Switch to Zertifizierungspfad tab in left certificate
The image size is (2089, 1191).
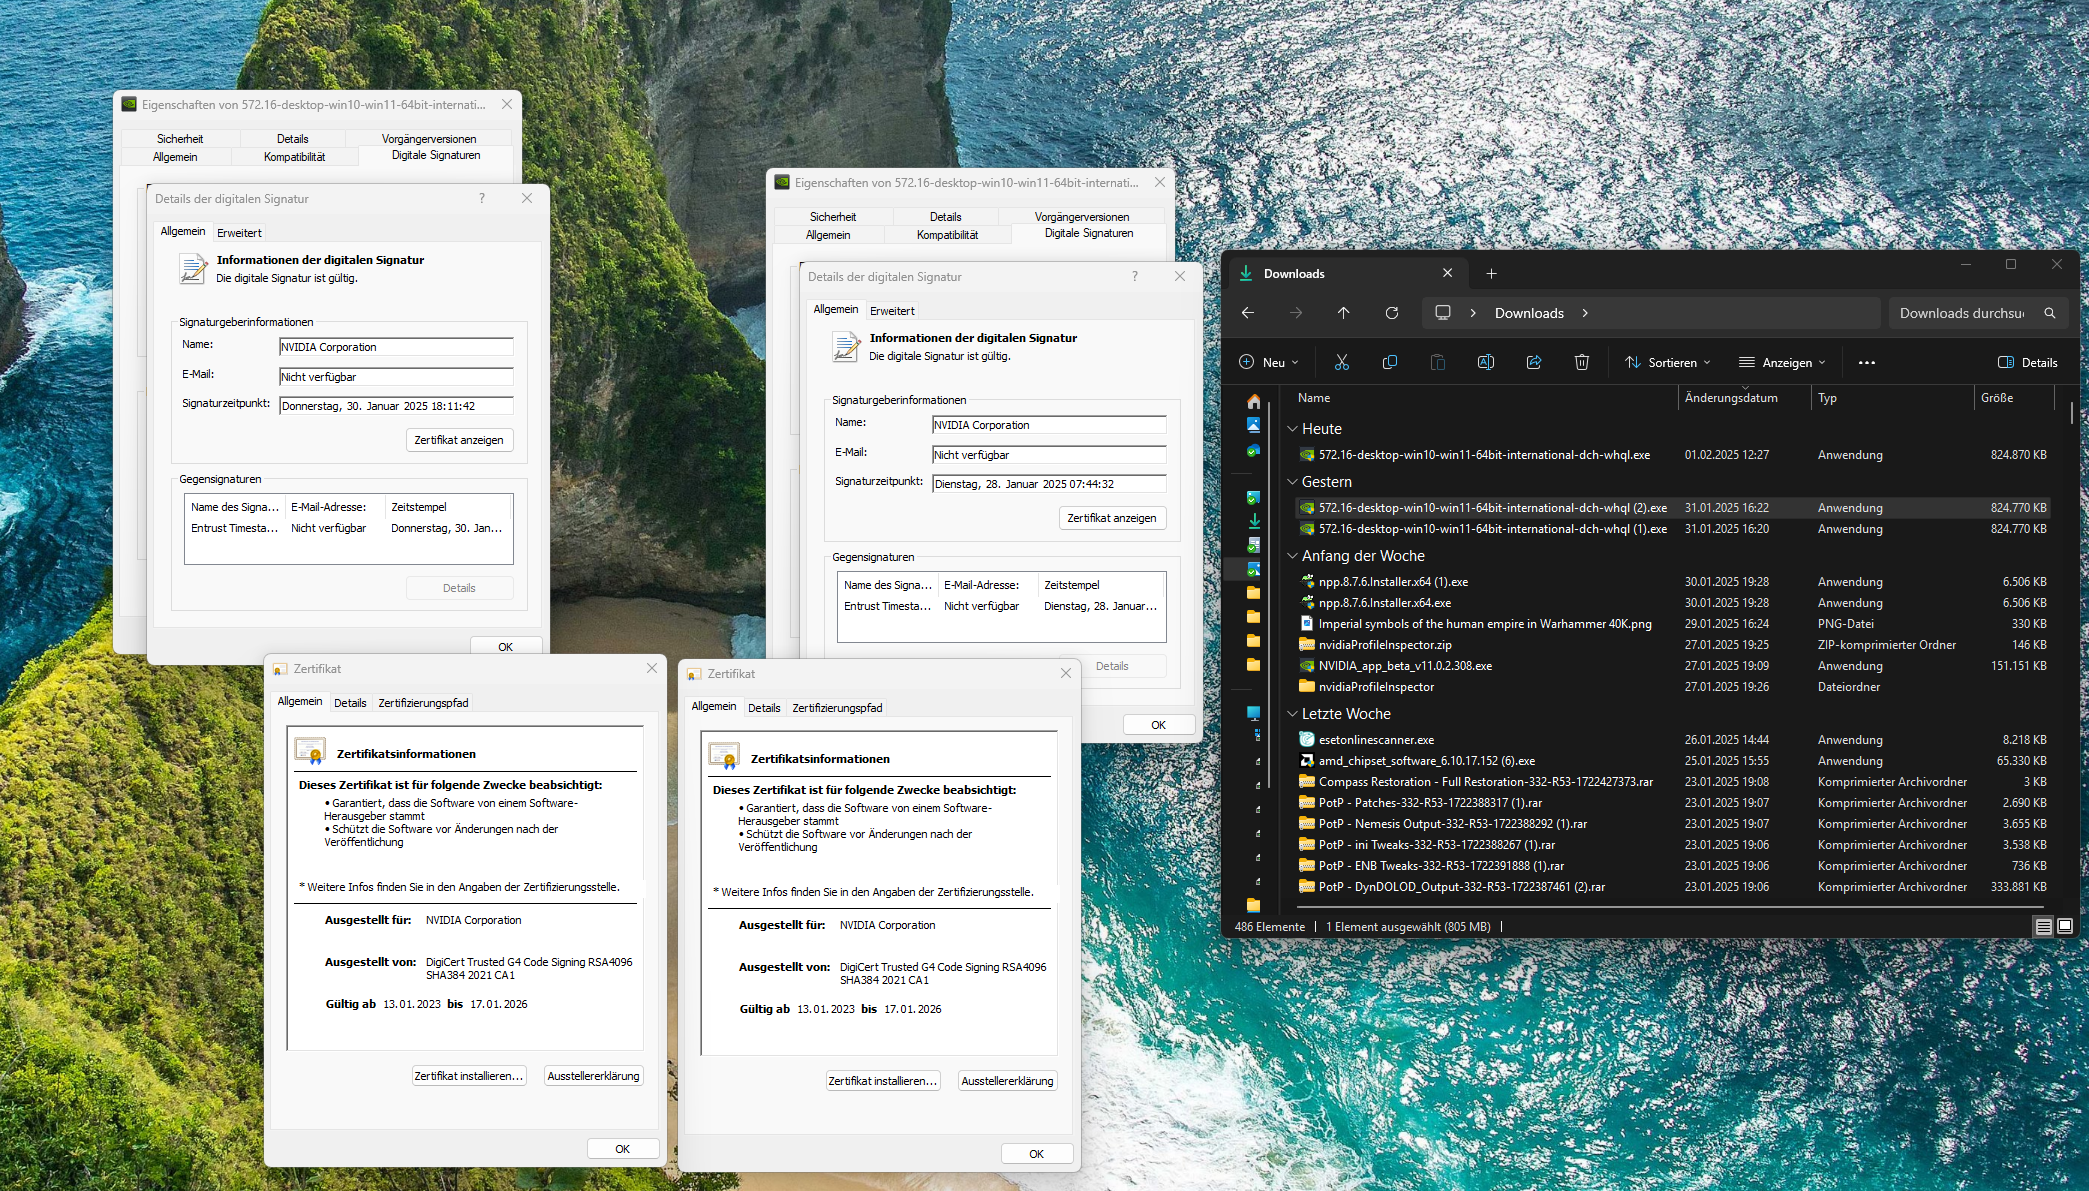click(423, 703)
